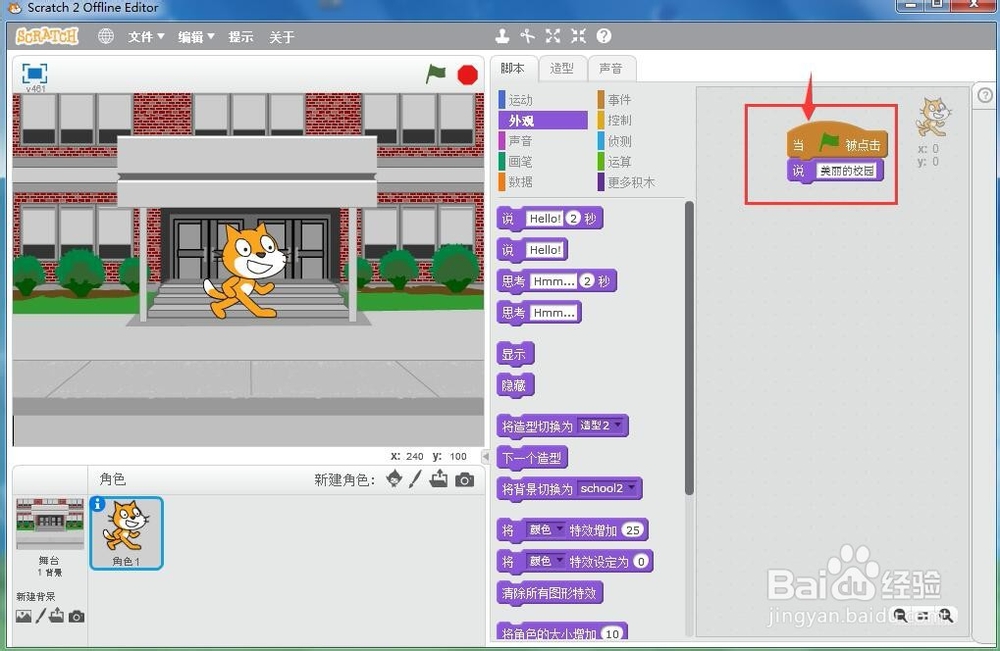This screenshot has height=651, width=1000.
Task: Select the 运算 block category
Action: 641,161
